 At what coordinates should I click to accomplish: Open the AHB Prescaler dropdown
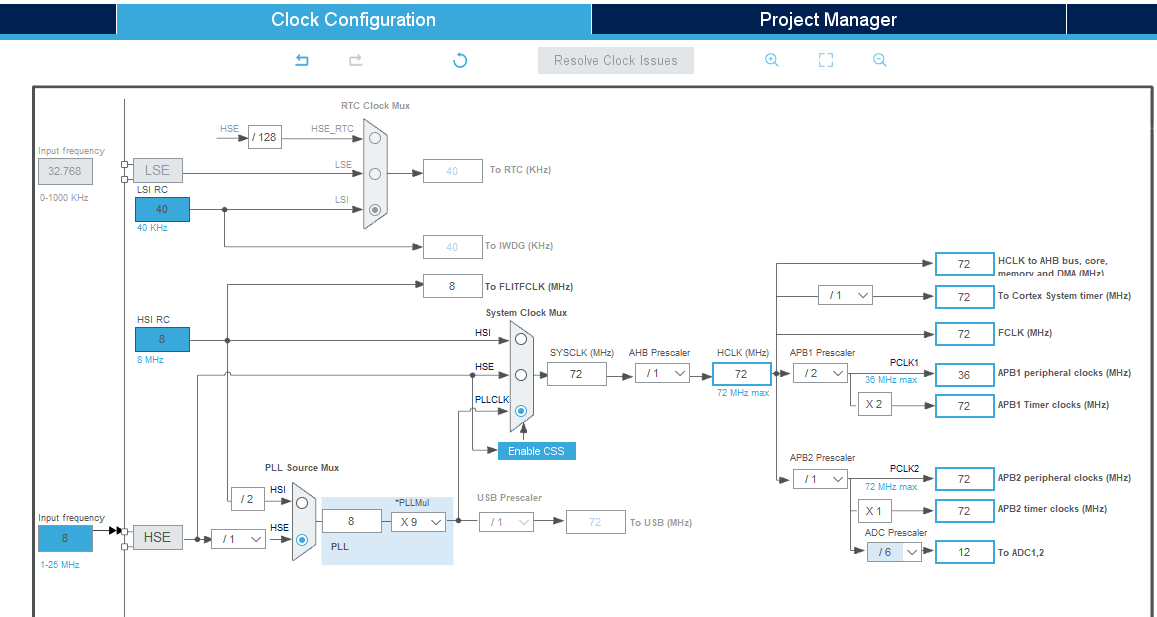click(662, 373)
